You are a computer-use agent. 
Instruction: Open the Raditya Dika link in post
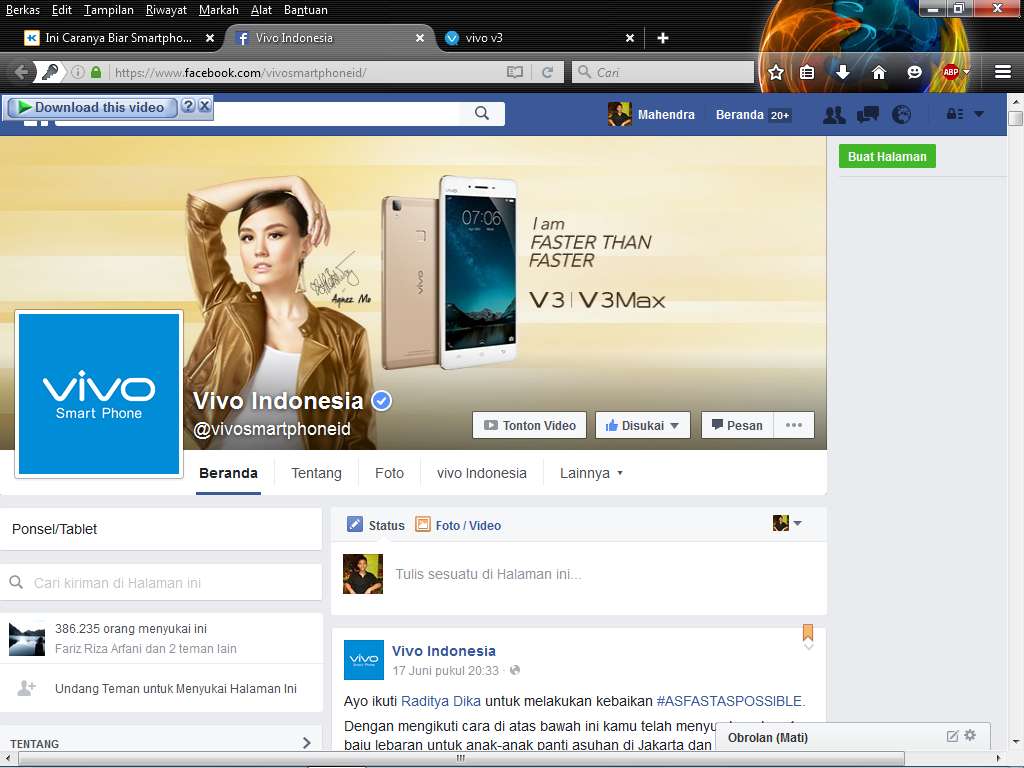(441, 701)
